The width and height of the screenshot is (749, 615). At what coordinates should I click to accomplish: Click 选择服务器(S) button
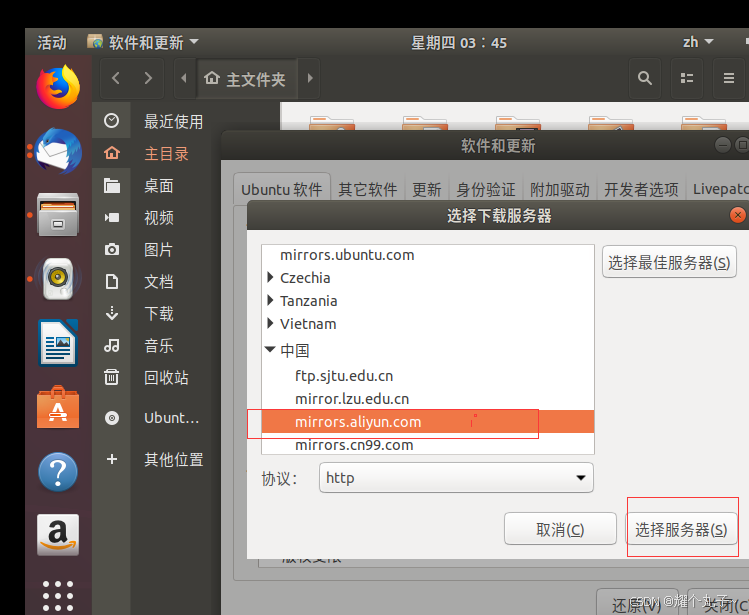681,529
